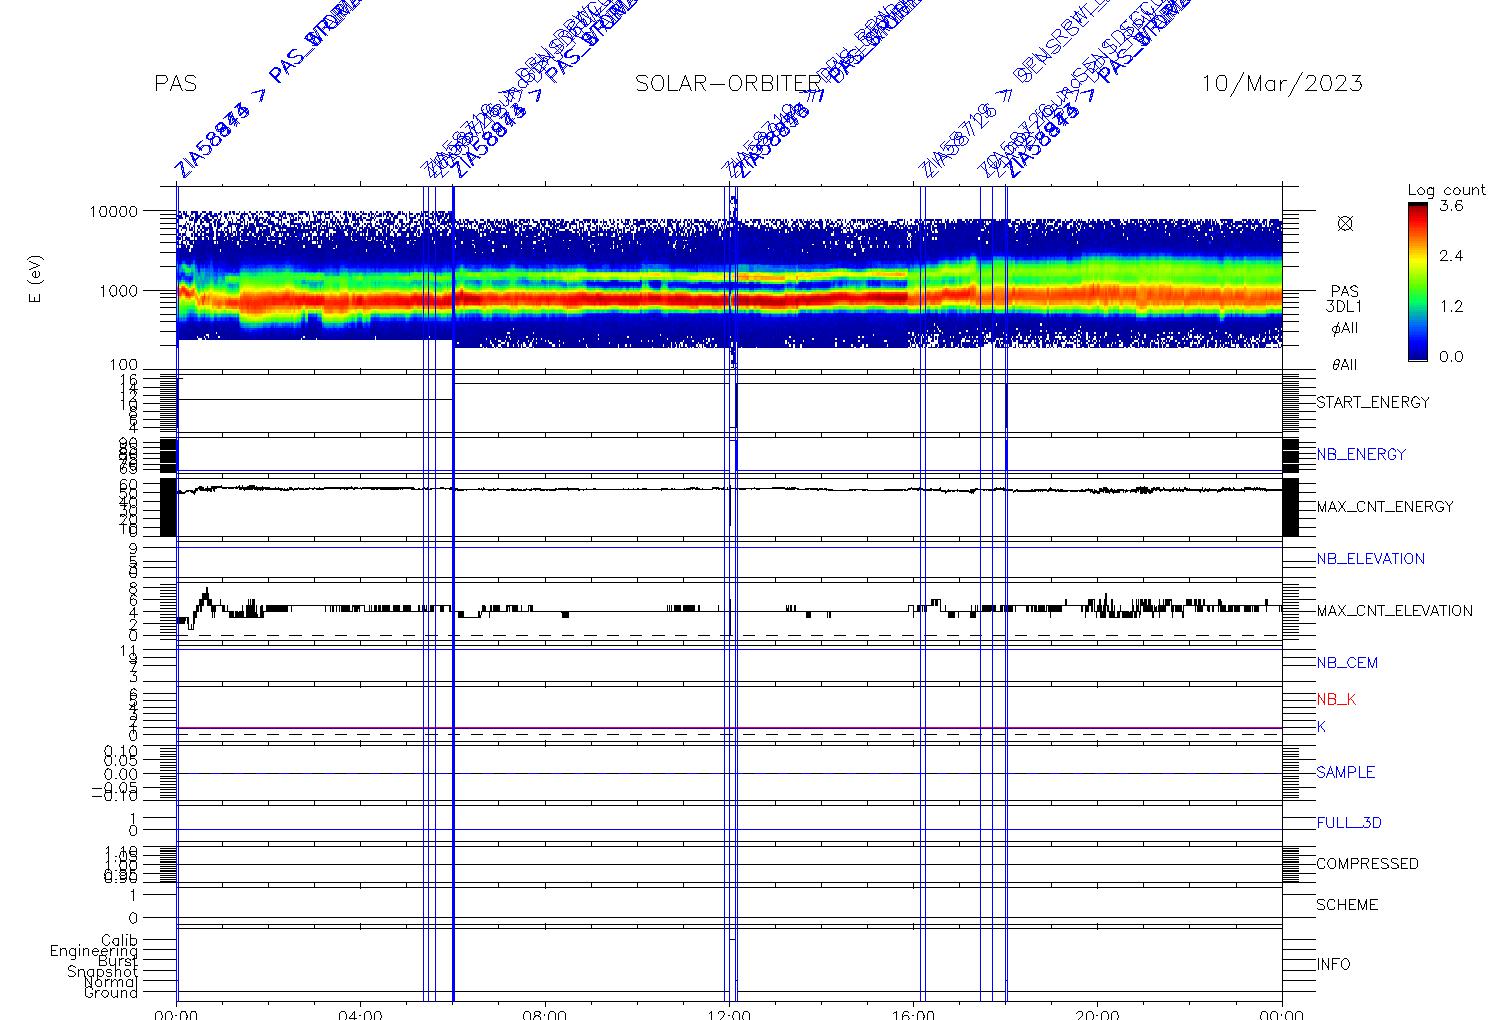Screen dimensions: 1512x1020
Task: Click the Calib mode label
Action: click(x=120, y=941)
